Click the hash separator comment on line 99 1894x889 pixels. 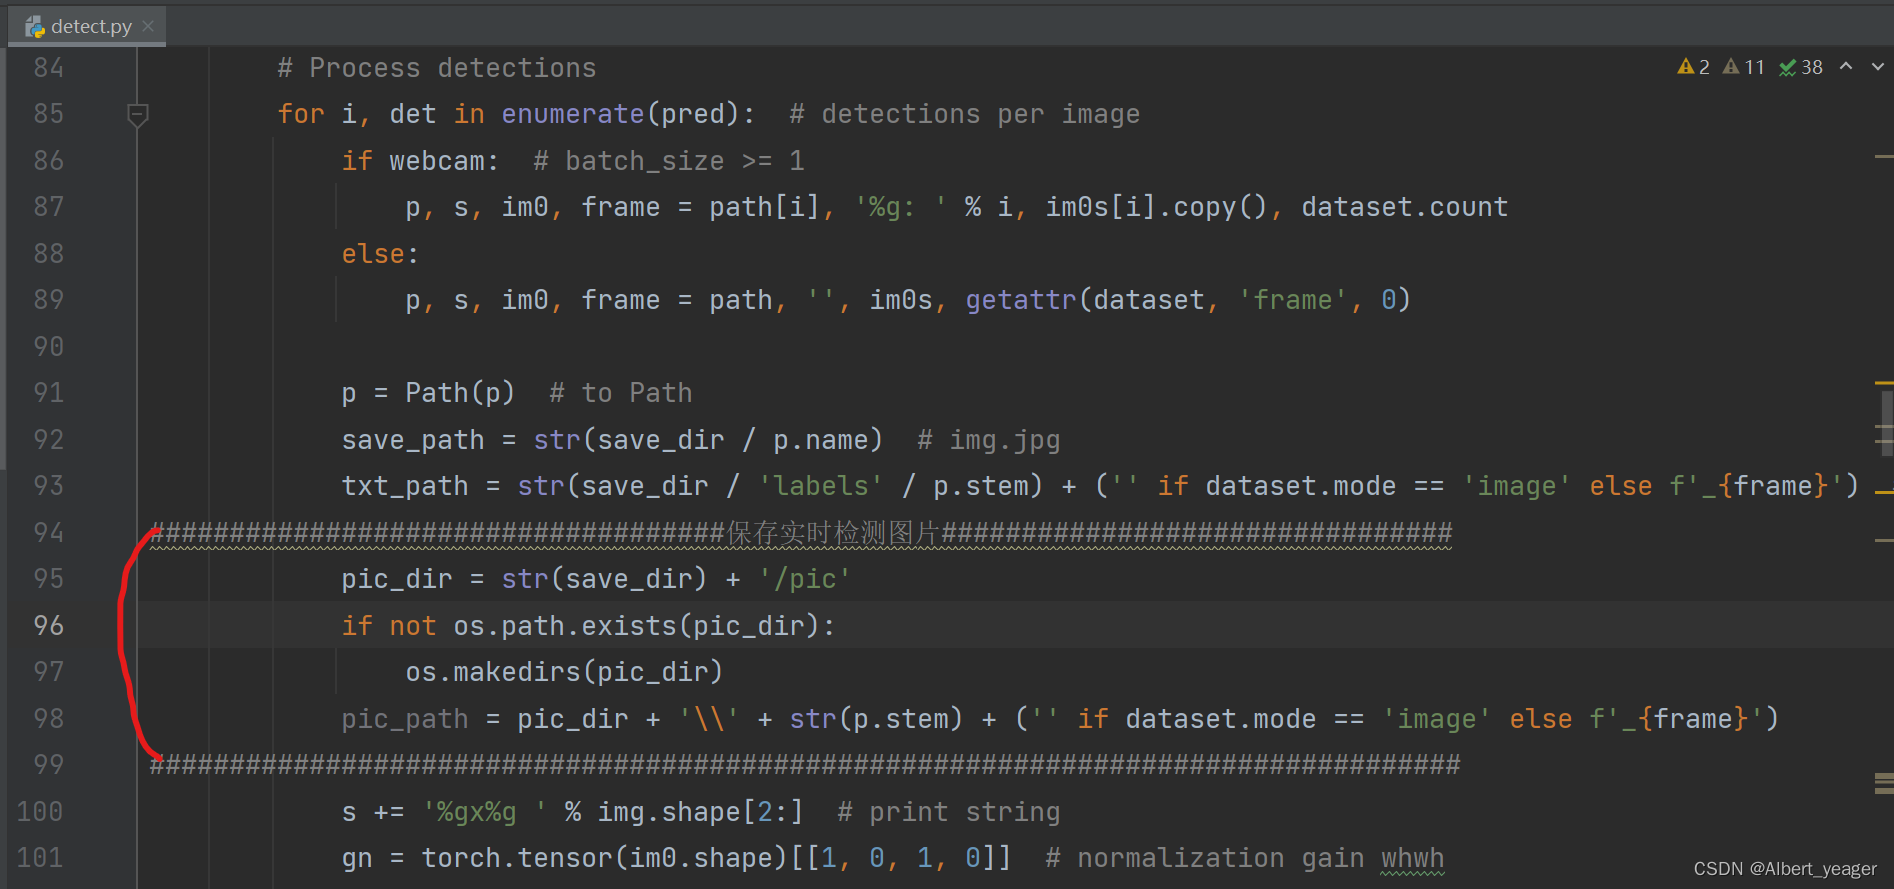click(x=805, y=765)
